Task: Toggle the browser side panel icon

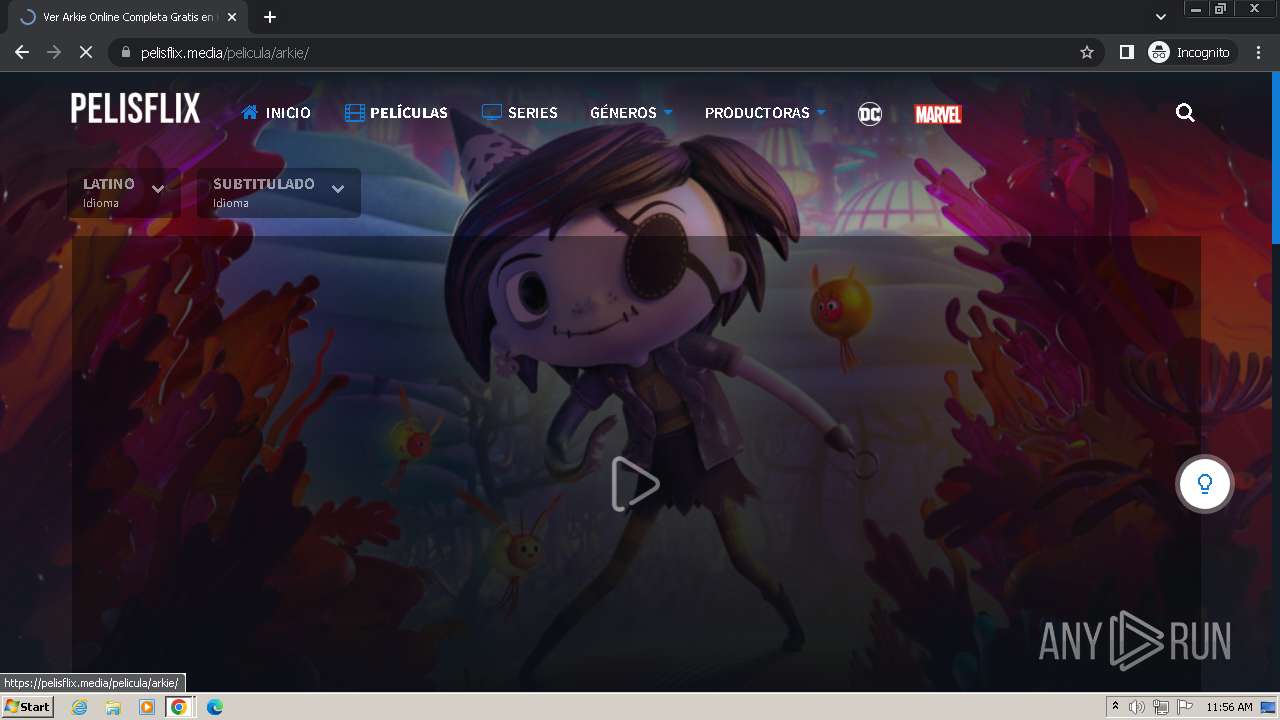Action: pos(1127,52)
